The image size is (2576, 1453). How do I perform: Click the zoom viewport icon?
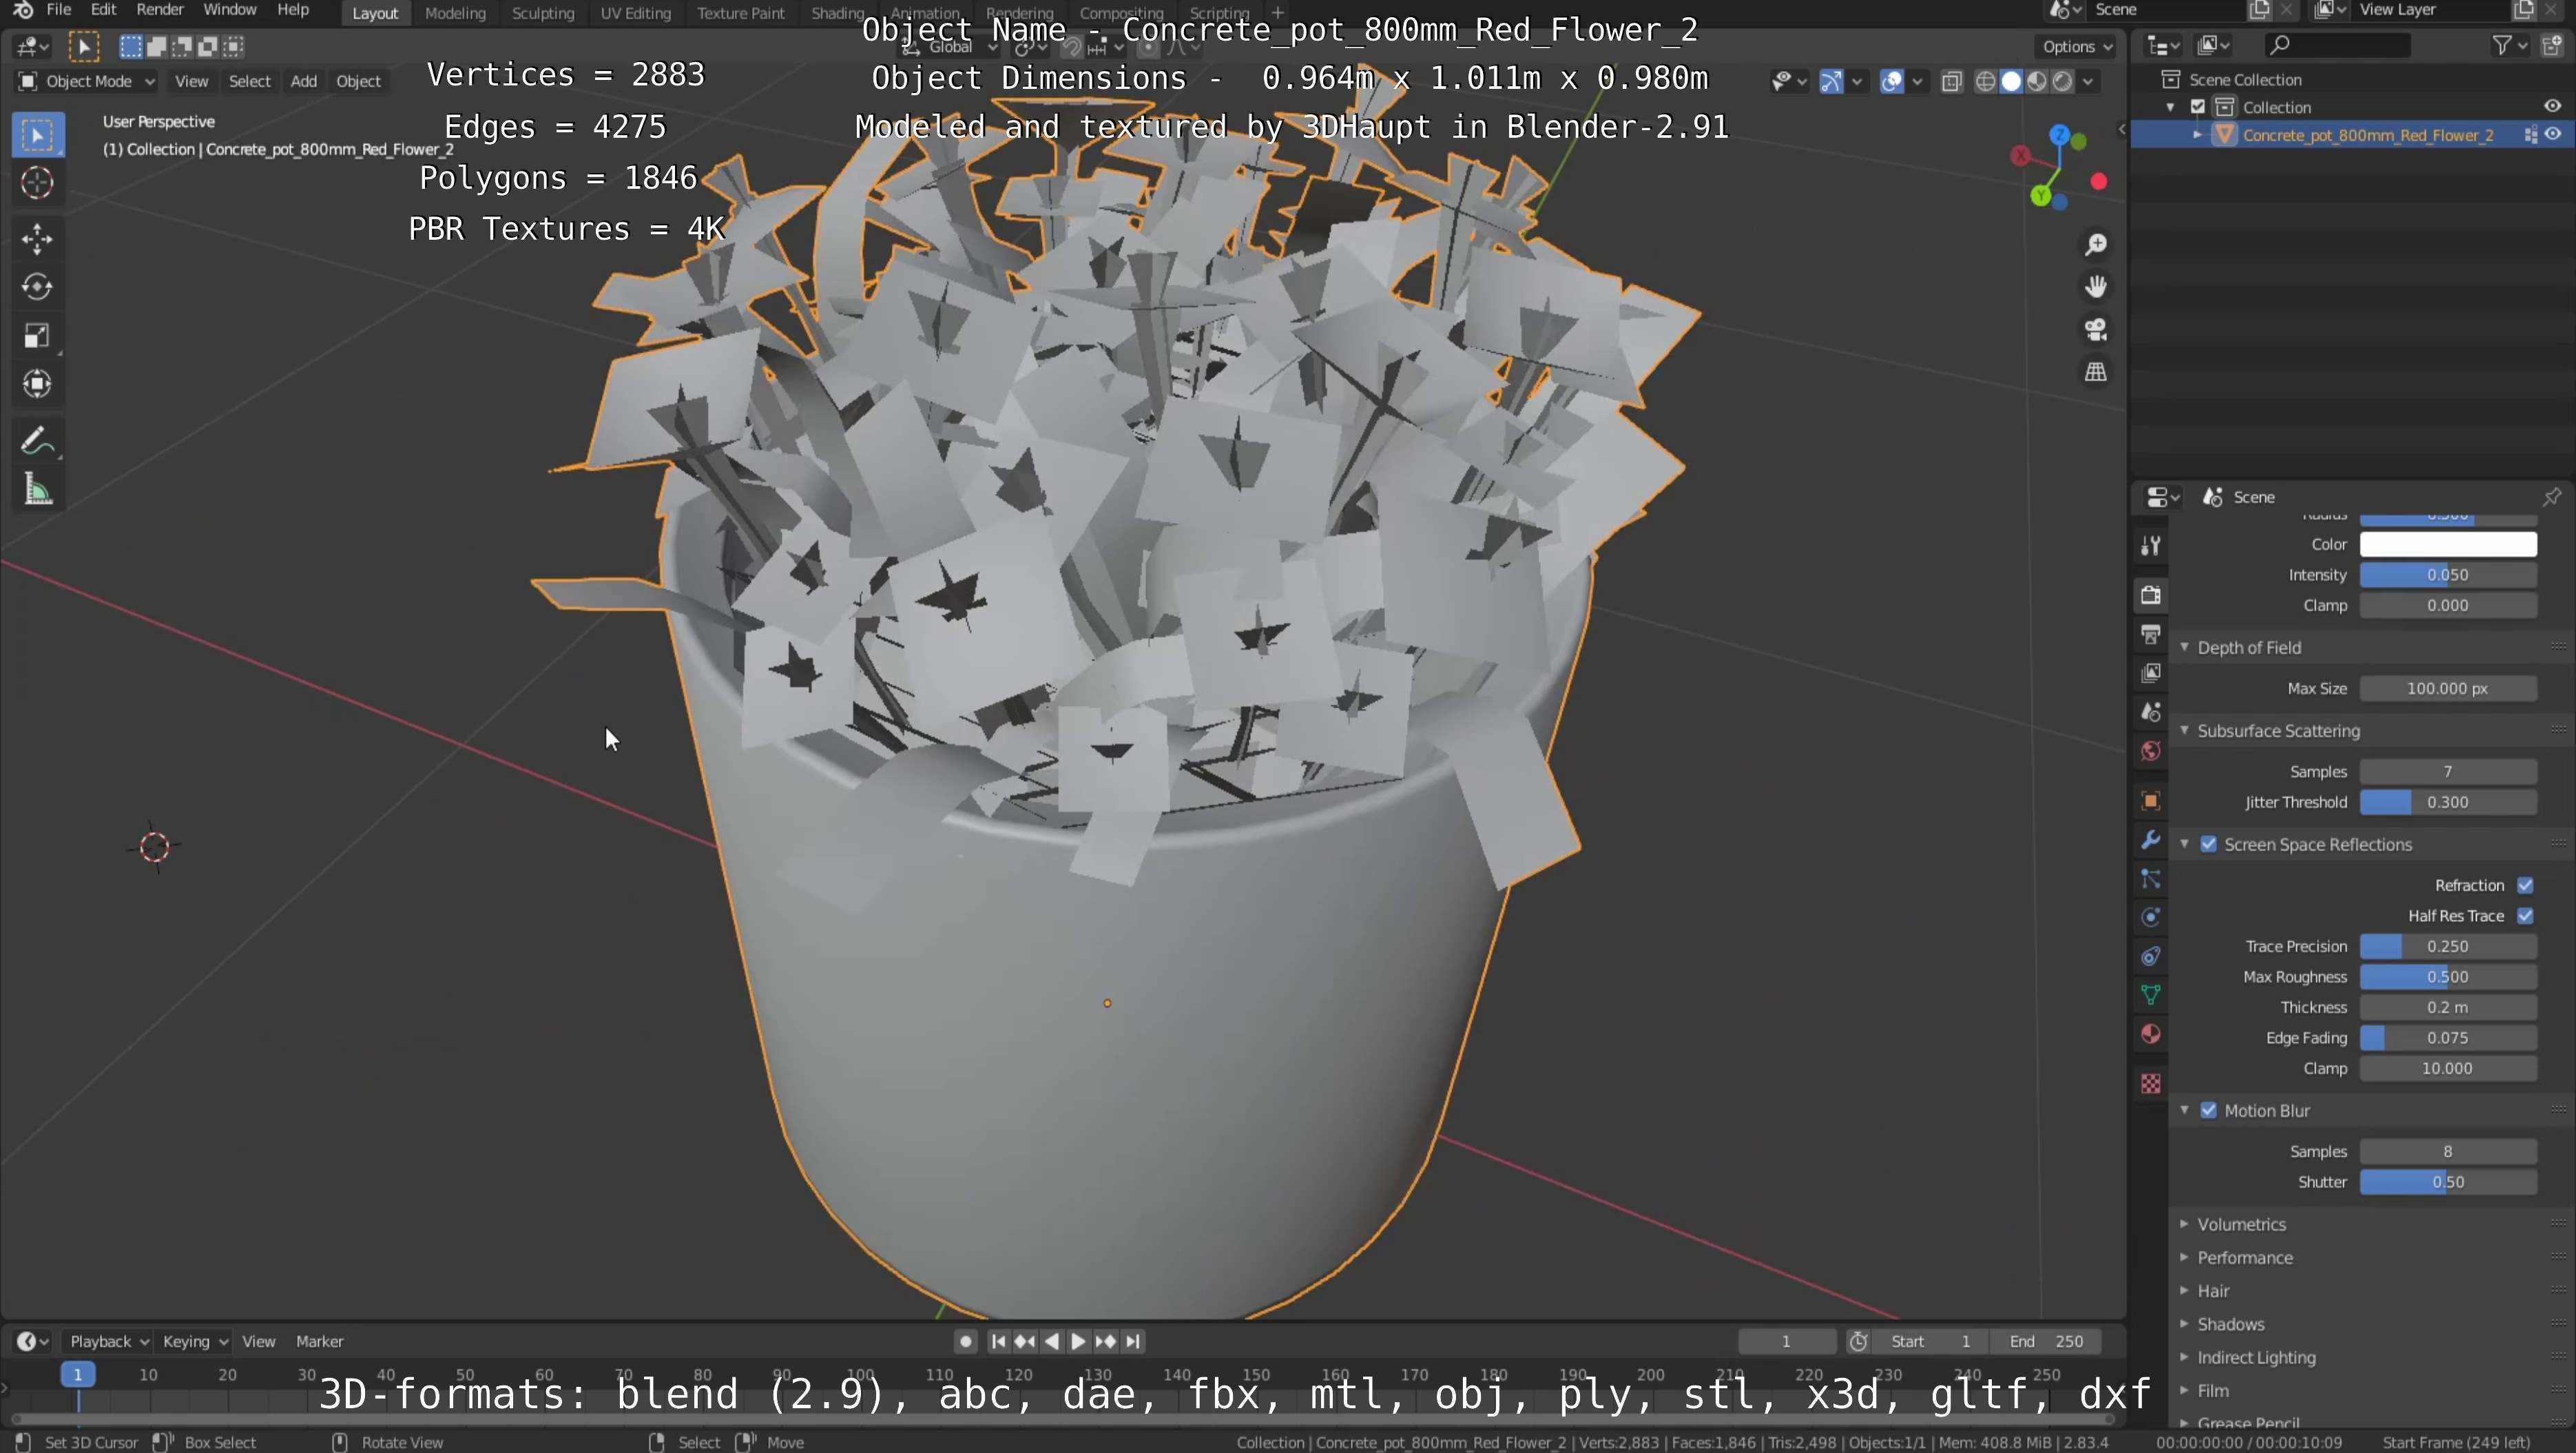tap(2095, 245)
